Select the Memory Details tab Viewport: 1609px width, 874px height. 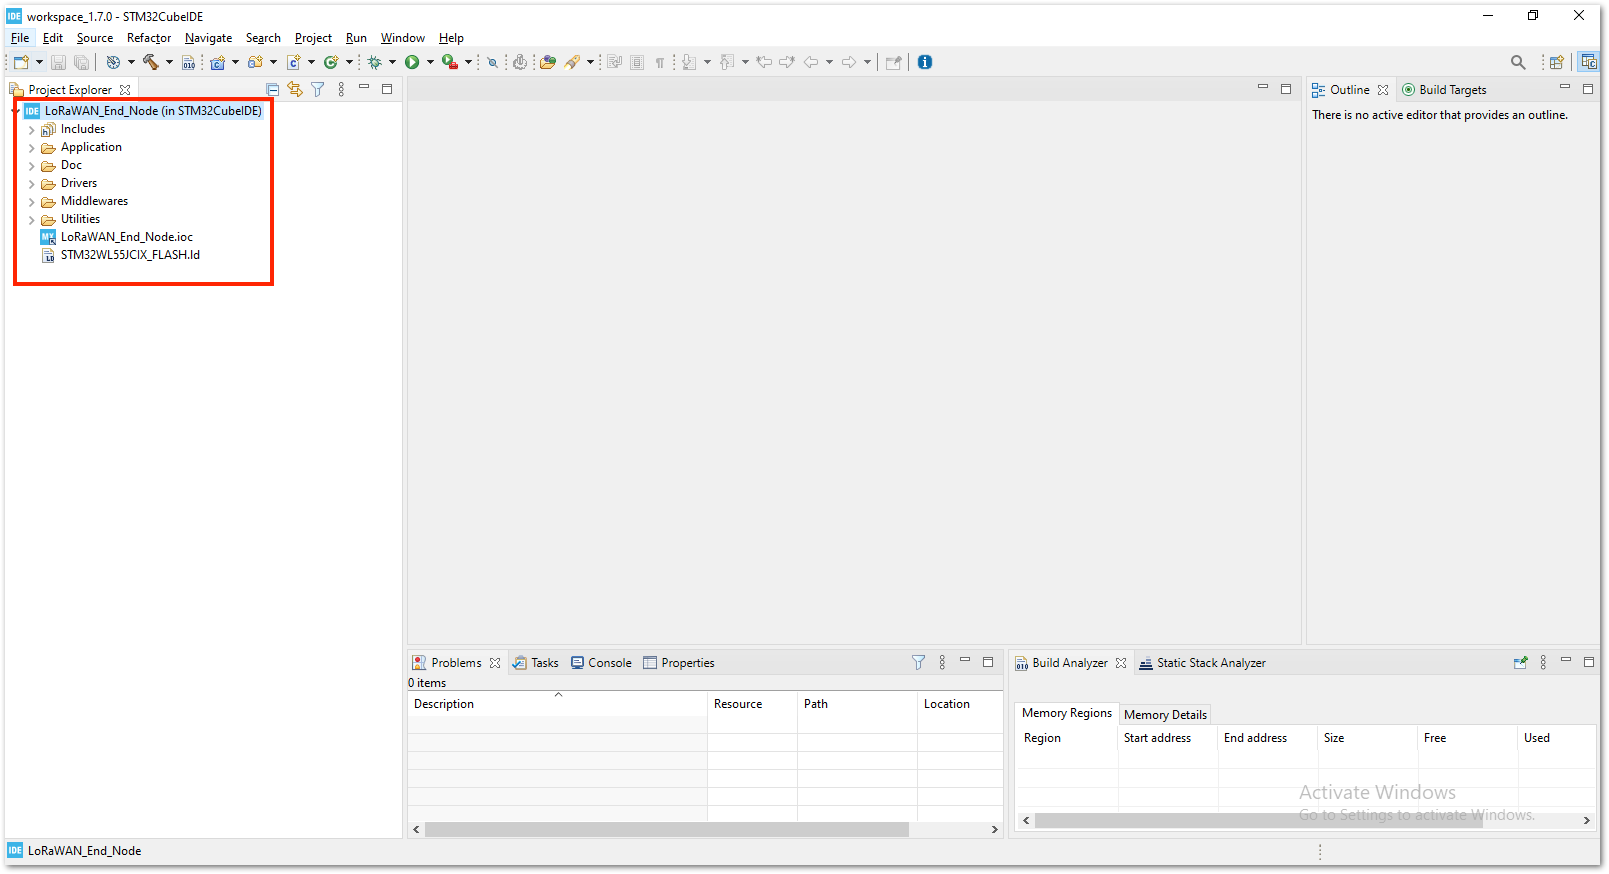tap(1165, 714)
